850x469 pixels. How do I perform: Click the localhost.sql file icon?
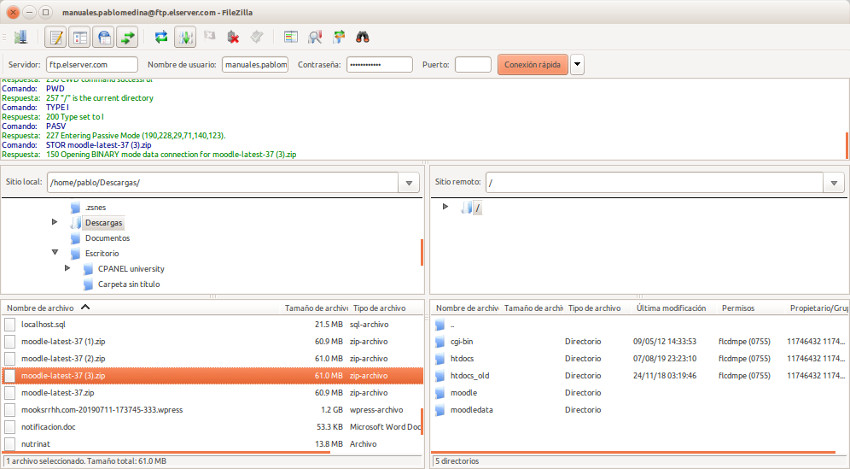[x=10, y=325]
